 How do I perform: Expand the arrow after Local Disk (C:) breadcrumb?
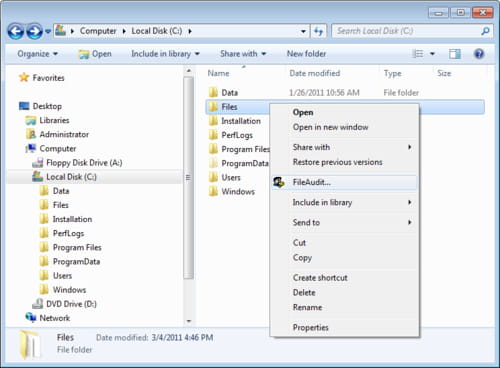click(x=190, y=31)
